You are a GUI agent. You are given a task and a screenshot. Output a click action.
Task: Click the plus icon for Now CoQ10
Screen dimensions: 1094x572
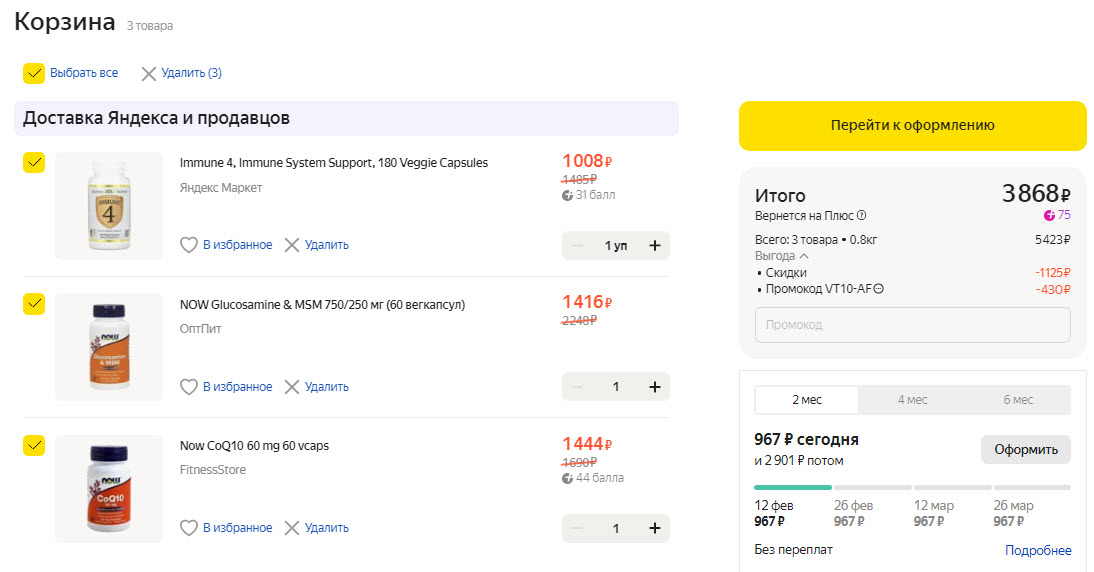click(655, 528)
